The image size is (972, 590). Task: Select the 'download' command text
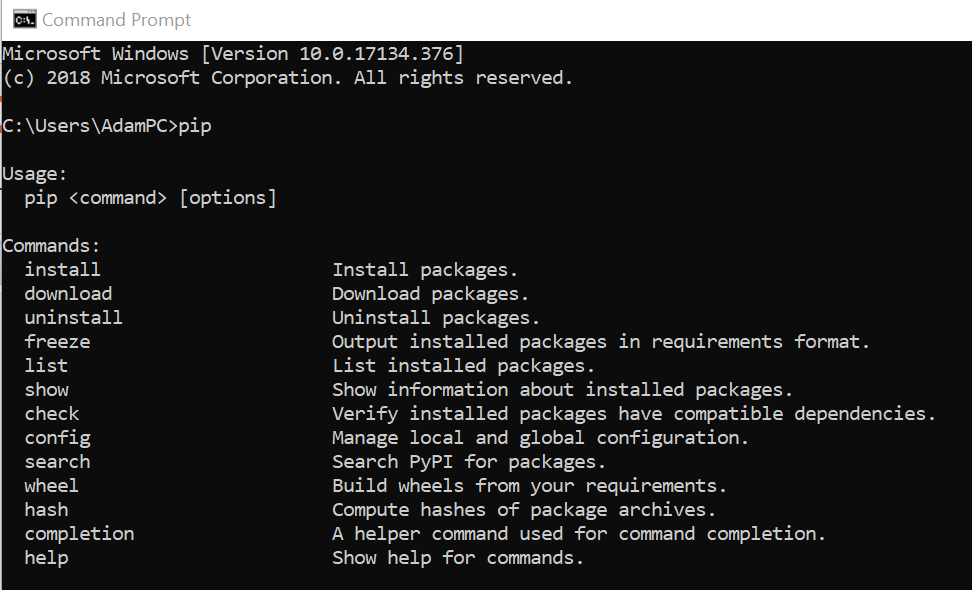(x=68, y=293)
